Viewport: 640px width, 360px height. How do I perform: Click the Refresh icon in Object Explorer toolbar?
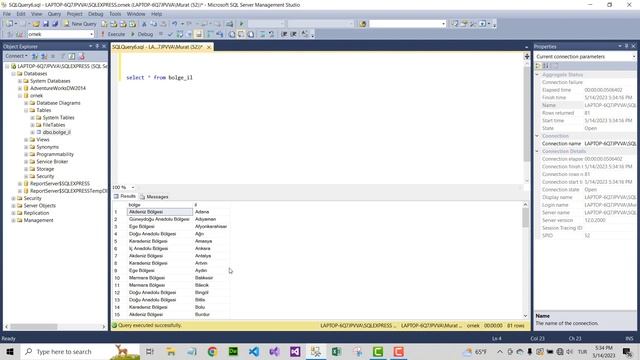72,56
